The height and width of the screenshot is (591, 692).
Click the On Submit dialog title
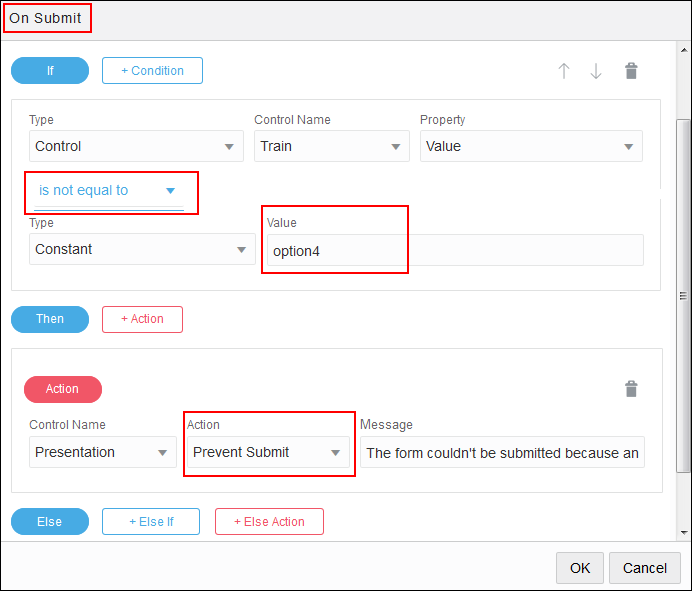click(x=45, y=18)
